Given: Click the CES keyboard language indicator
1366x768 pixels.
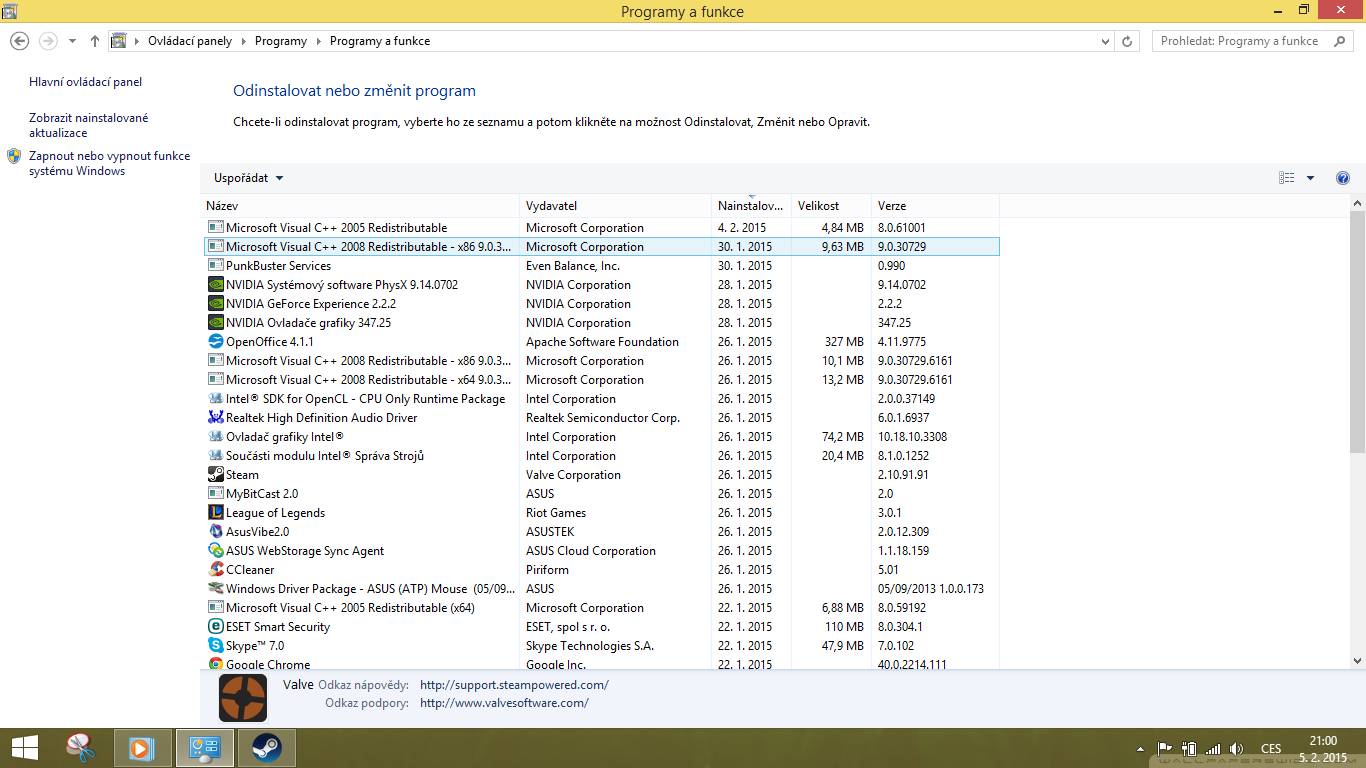Looking at the screenshot, I should (1271, 748).
